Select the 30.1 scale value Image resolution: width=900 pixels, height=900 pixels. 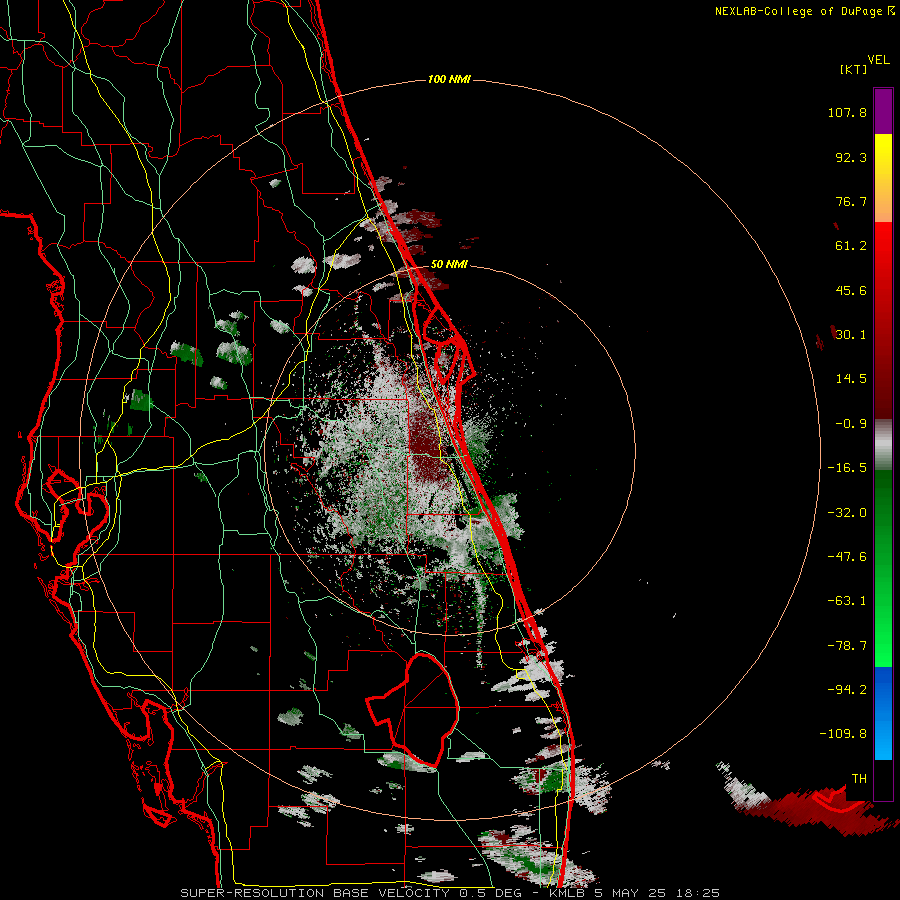[851, 335]
